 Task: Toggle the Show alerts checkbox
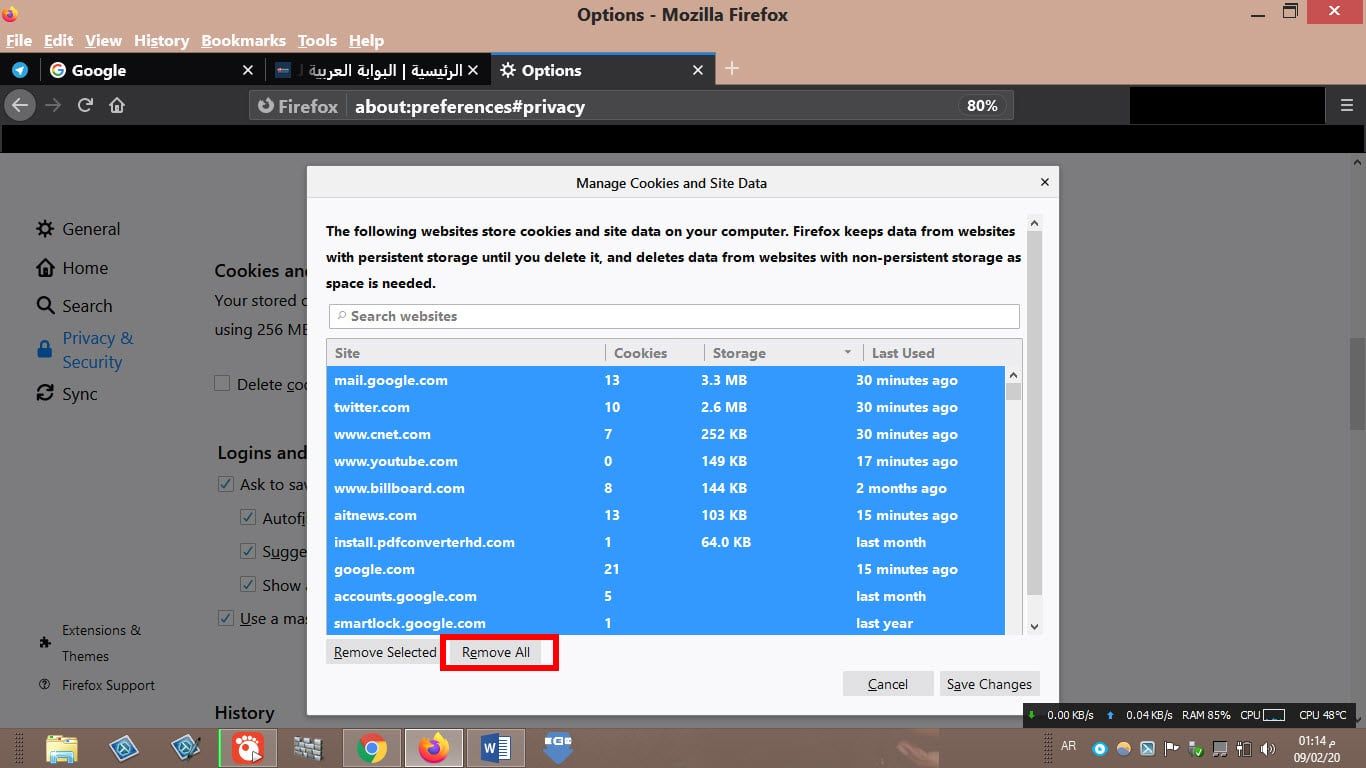pyautogui.click(x=248, y=584)
